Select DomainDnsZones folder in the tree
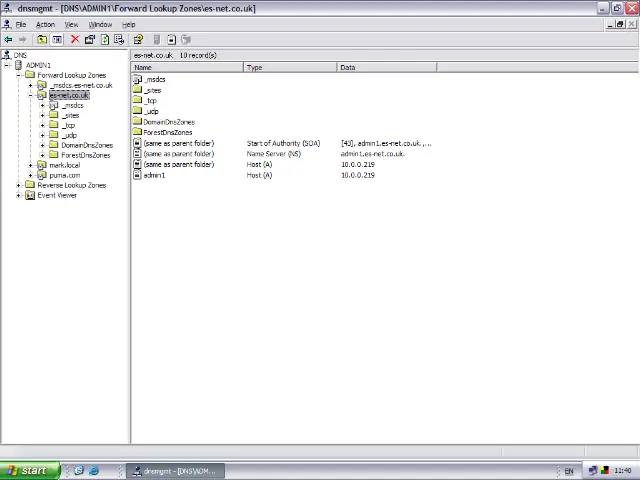Screen dimensions: 640x480 point(87,145)
